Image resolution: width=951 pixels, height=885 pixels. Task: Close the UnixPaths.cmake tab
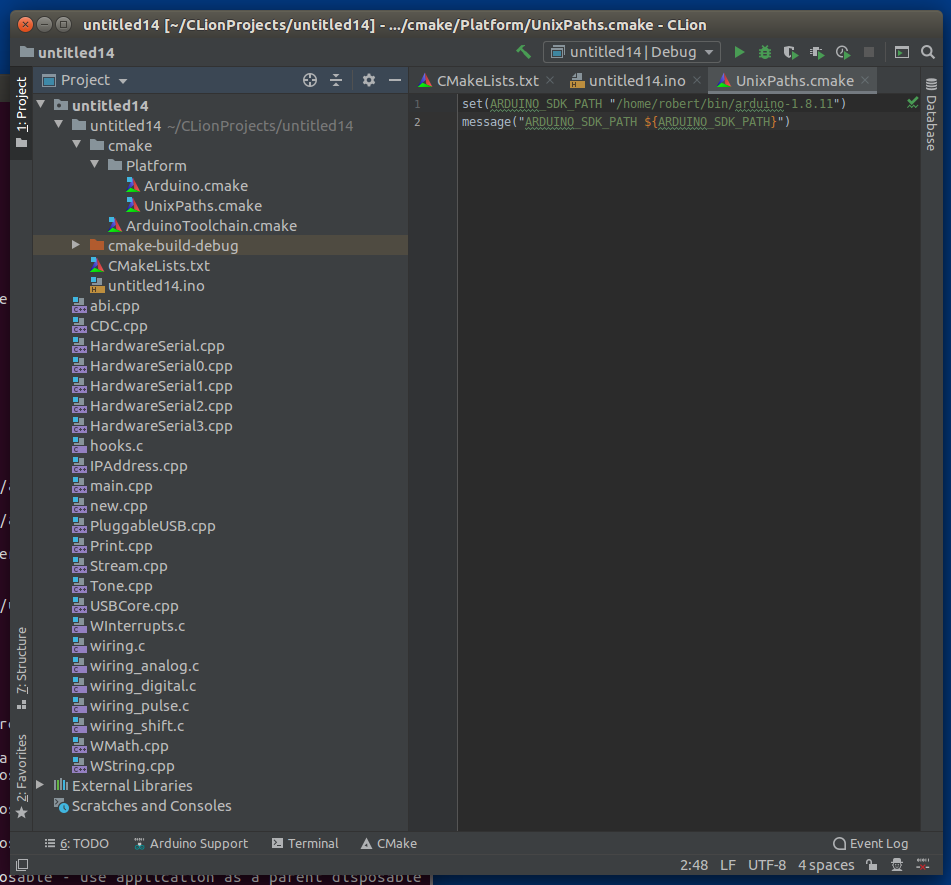click(865, 80)
